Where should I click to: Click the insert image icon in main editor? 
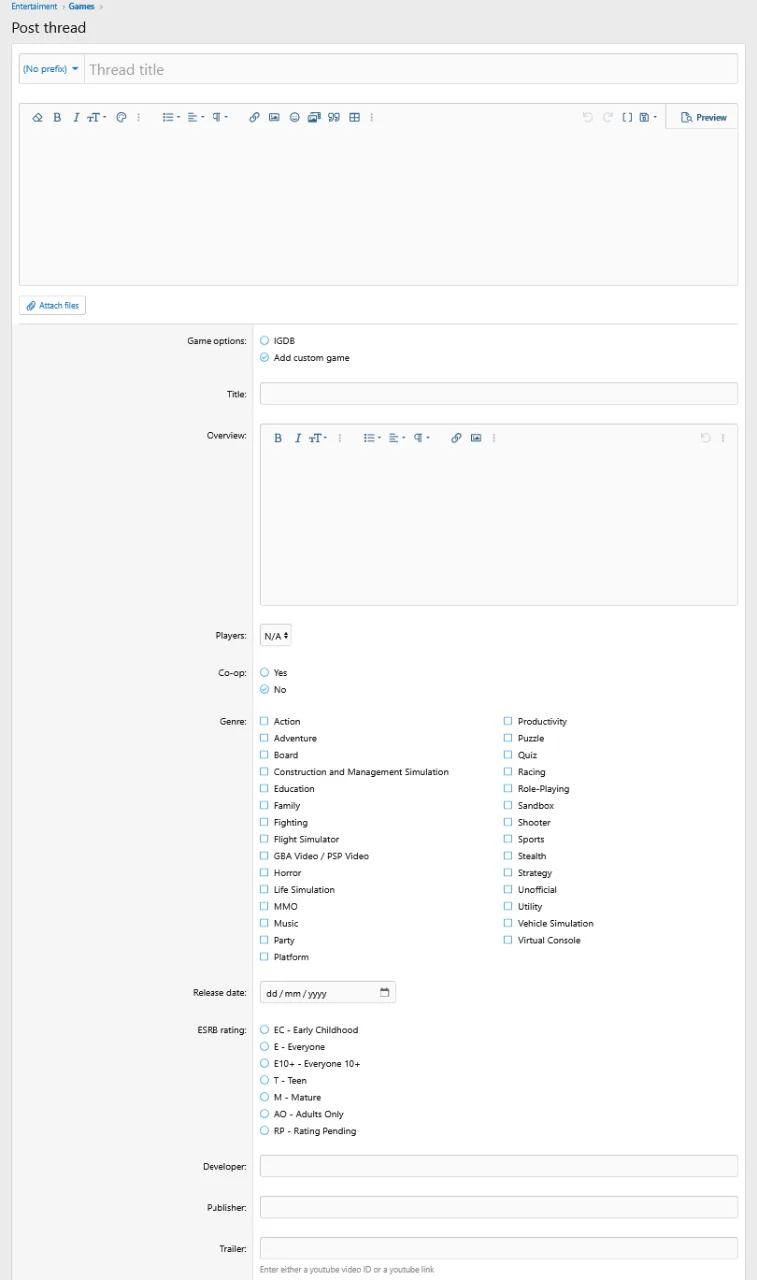(274, 117)
